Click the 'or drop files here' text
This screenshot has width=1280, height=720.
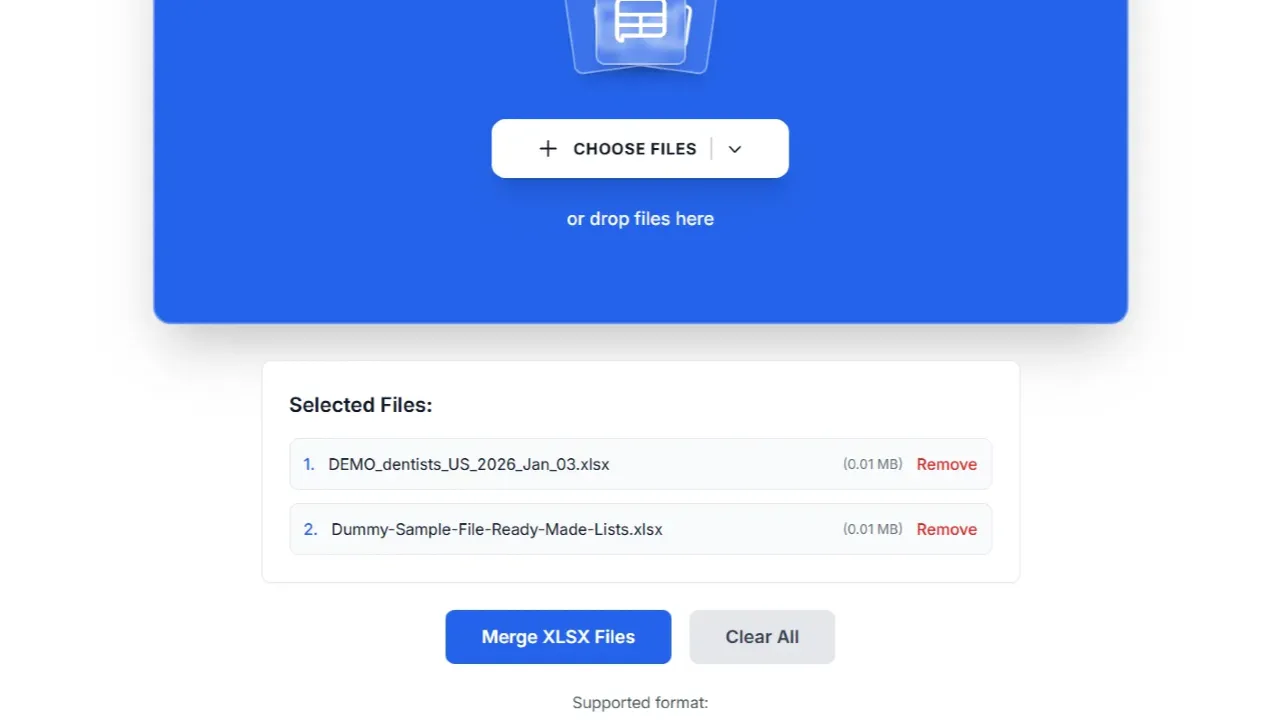point(640,218)
